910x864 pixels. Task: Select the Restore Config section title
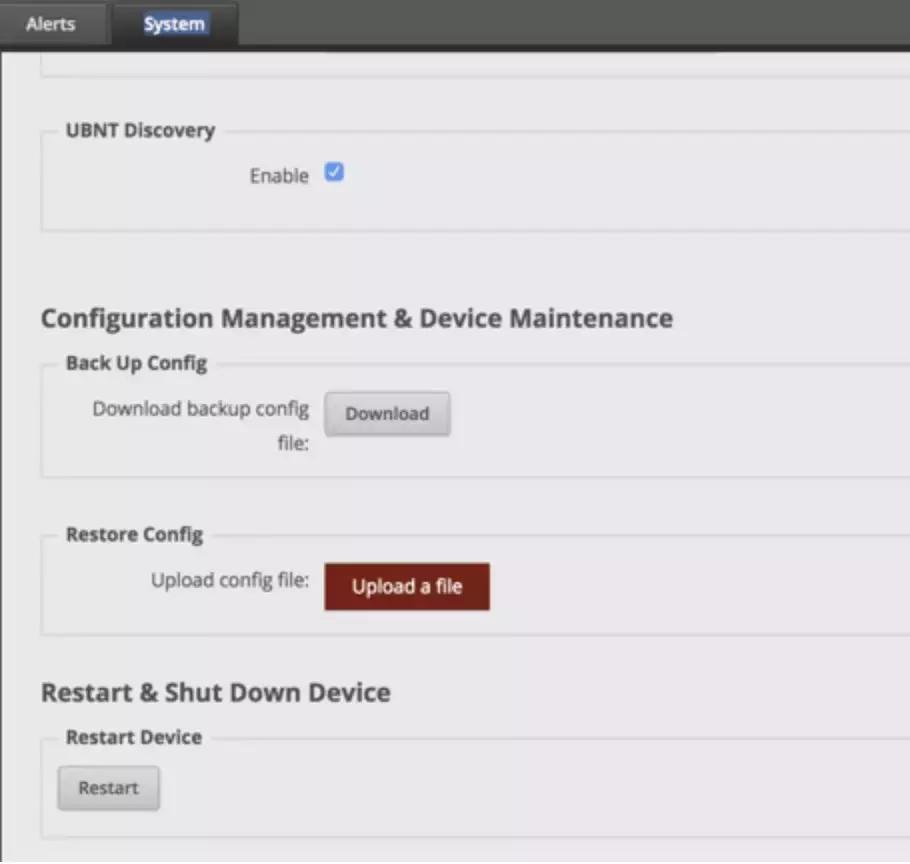pyautogui.click(x=134, y=535)
